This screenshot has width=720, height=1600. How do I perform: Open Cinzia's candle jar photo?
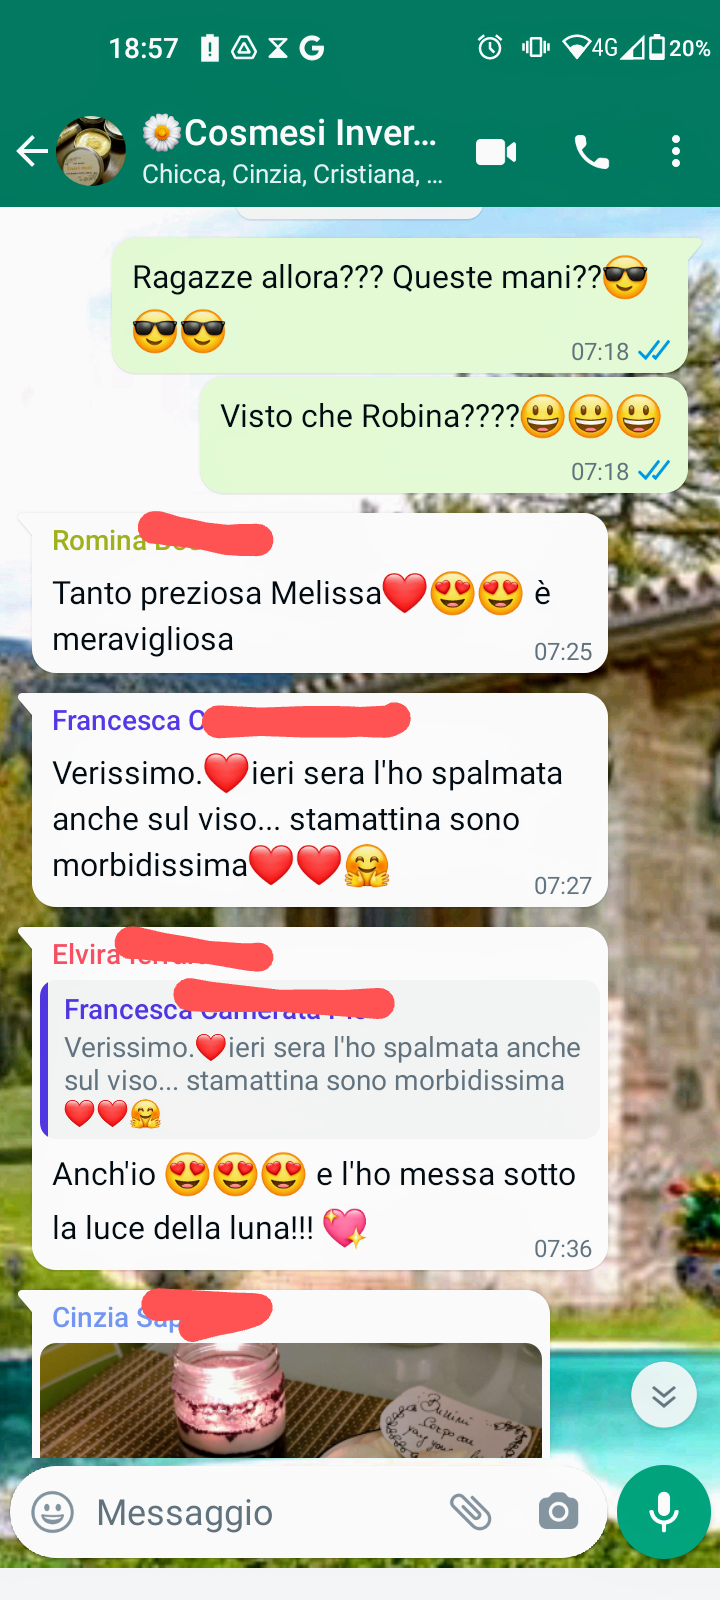coord(291,1400)
